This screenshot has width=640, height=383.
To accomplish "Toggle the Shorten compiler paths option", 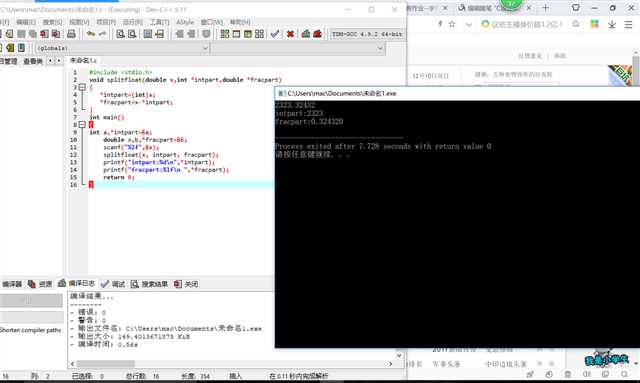I will (31, 330).
